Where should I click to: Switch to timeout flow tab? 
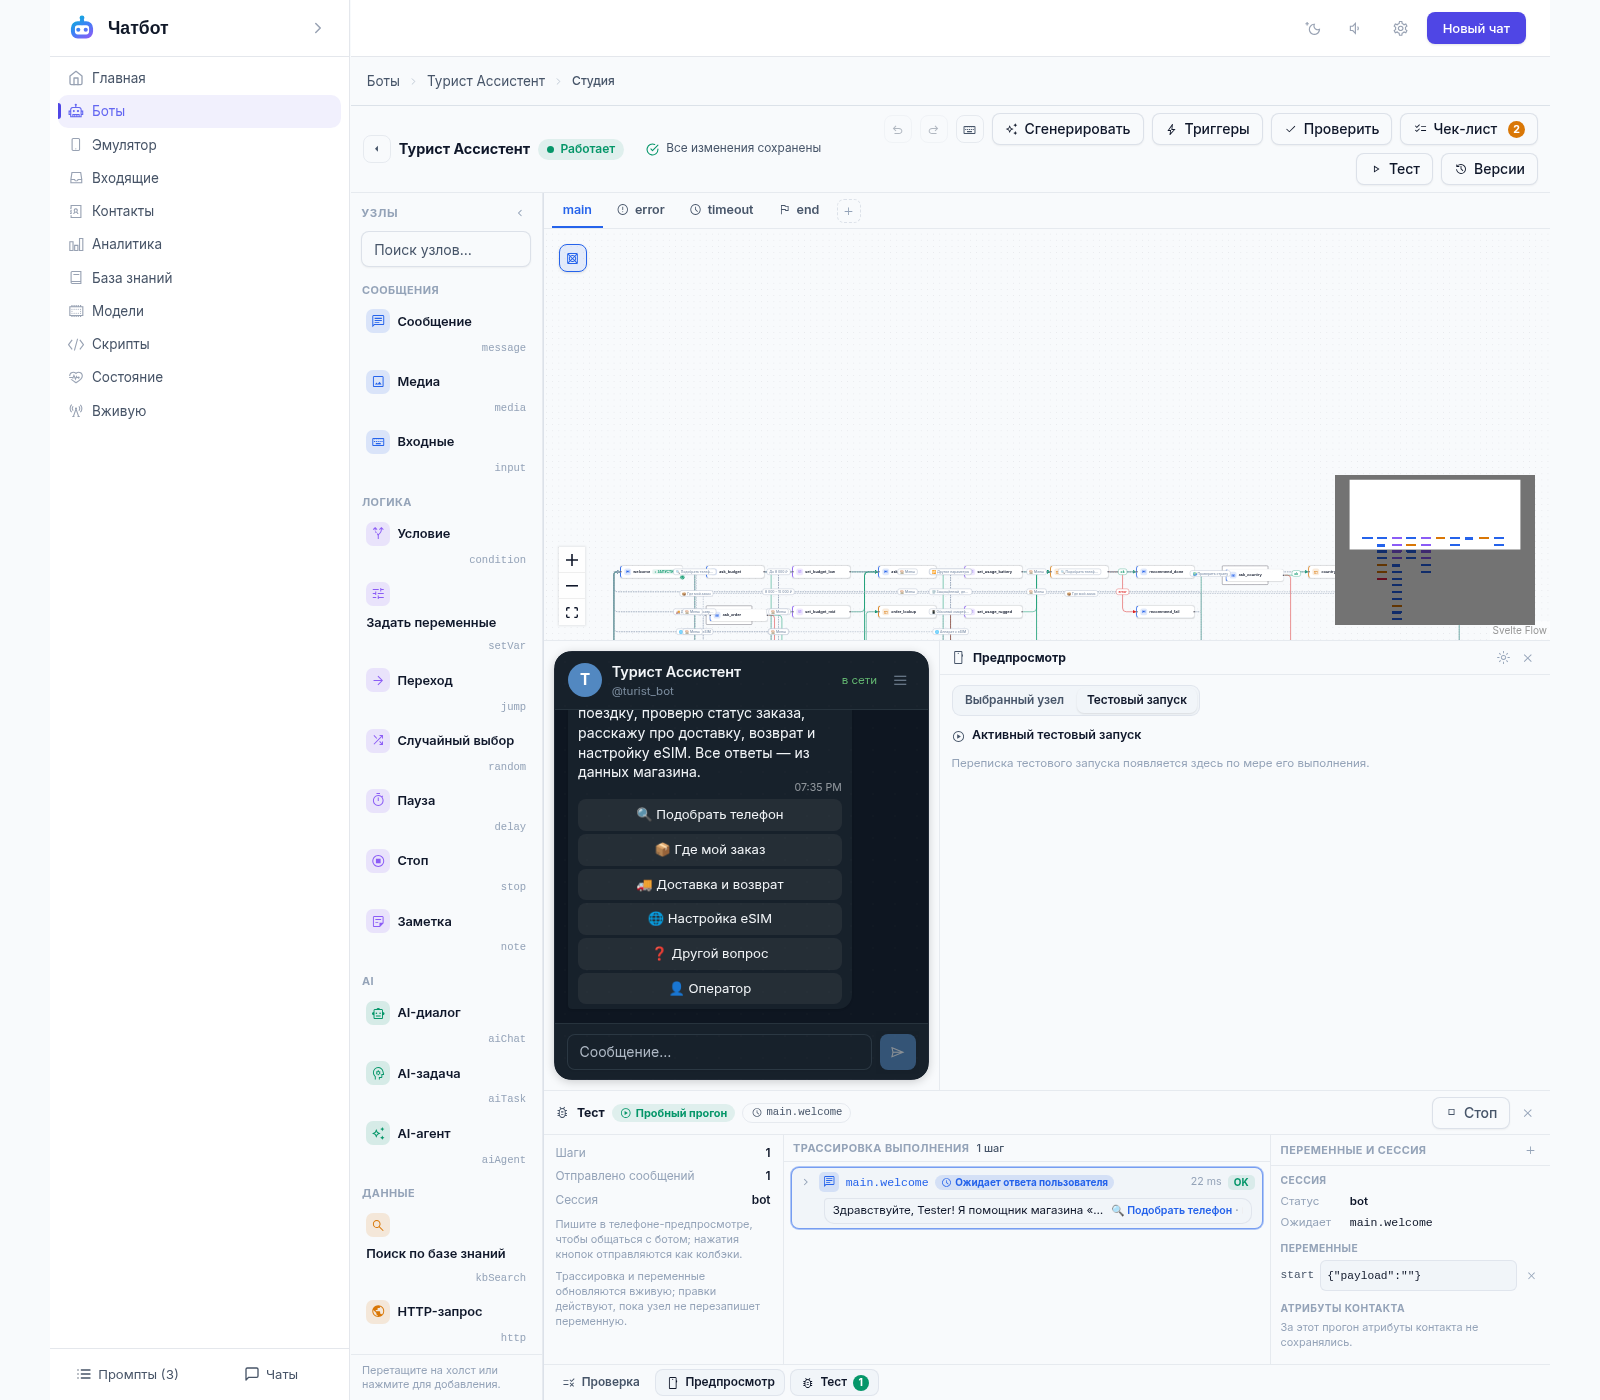pyautogui.click(x=722, y=210)
